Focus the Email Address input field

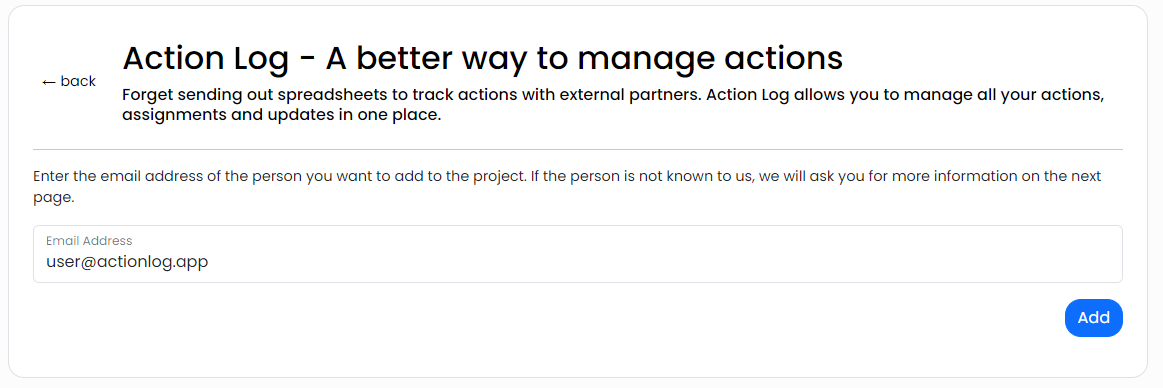click(577, 254)
